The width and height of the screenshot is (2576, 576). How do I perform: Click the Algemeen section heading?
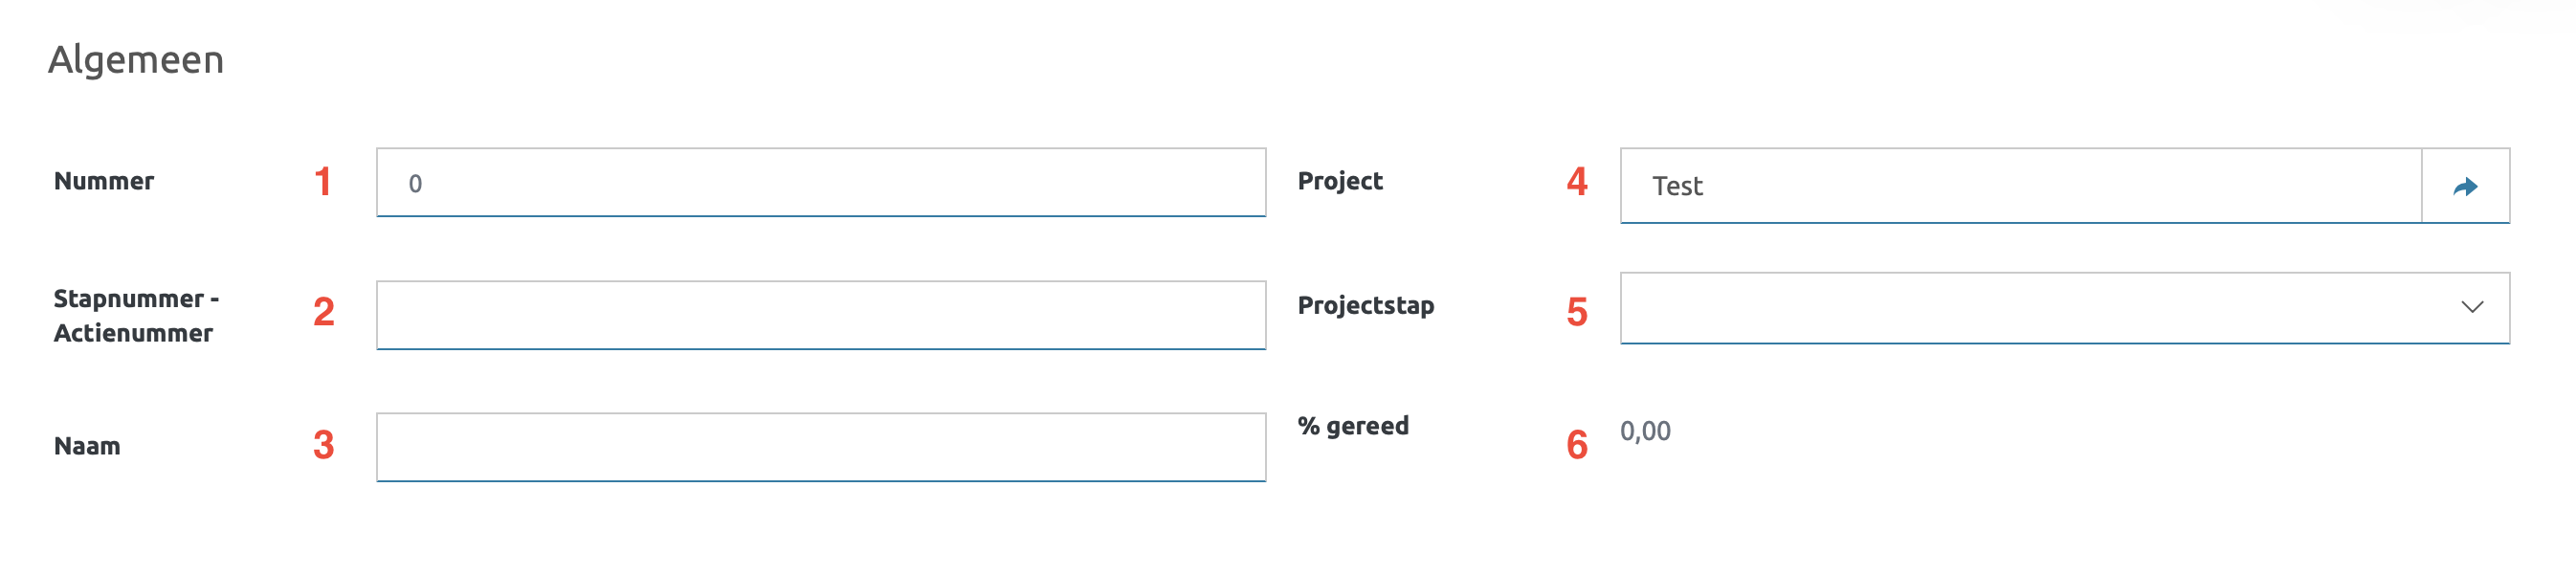click(136, 60)
